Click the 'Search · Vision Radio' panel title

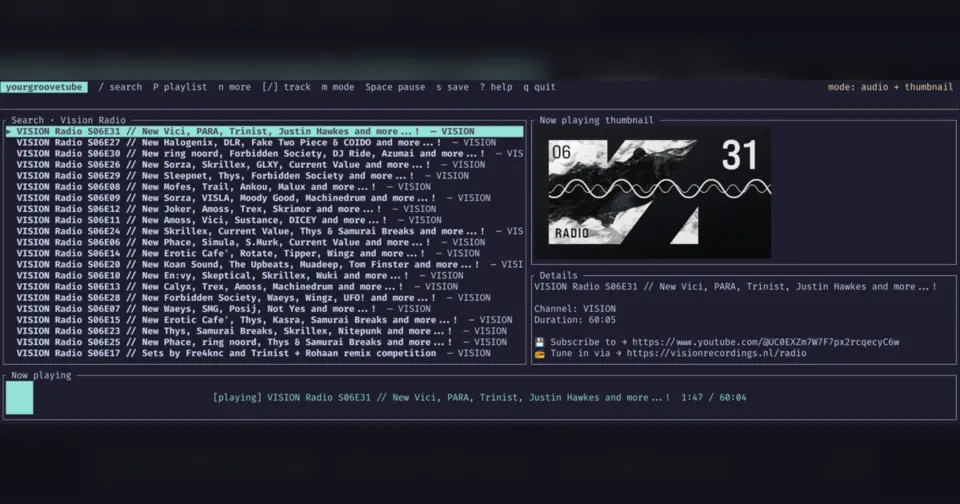(x=68, y=120)
